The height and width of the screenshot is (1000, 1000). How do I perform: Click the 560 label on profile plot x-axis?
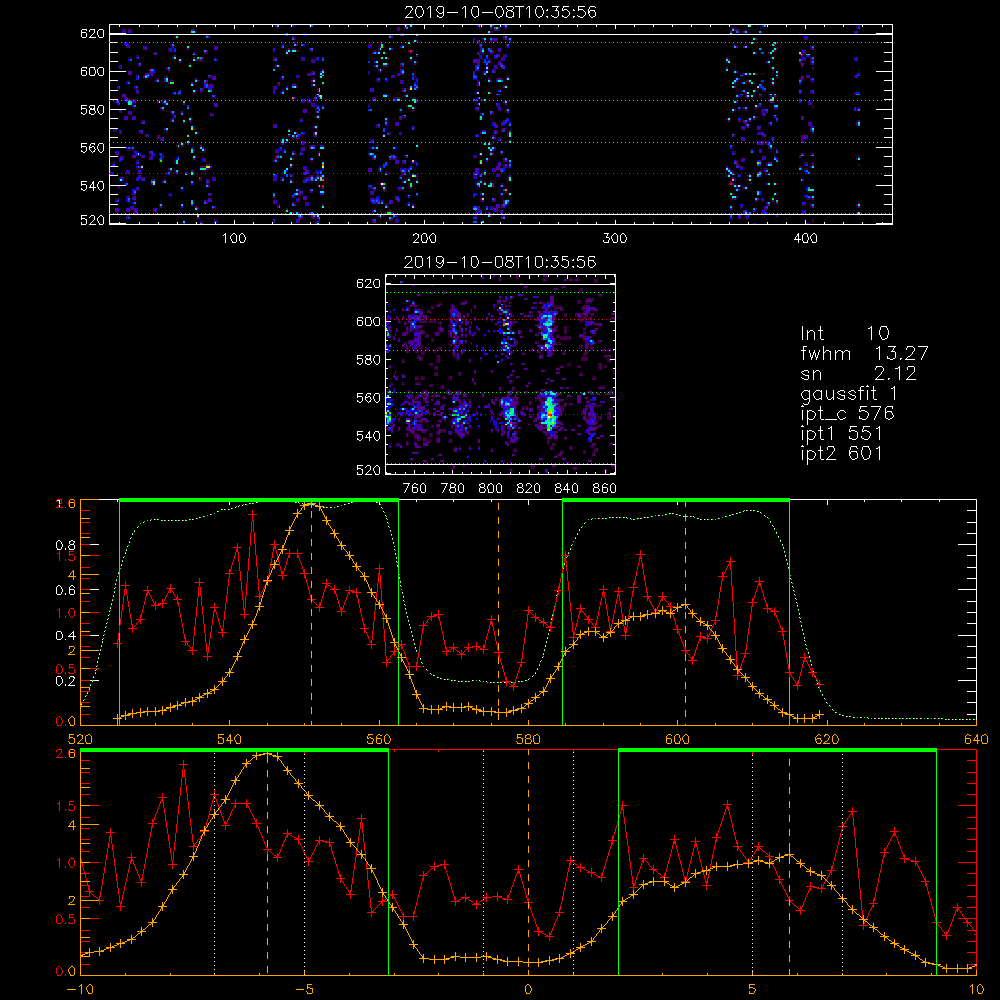pyautogui.click(x=379, y=740)
